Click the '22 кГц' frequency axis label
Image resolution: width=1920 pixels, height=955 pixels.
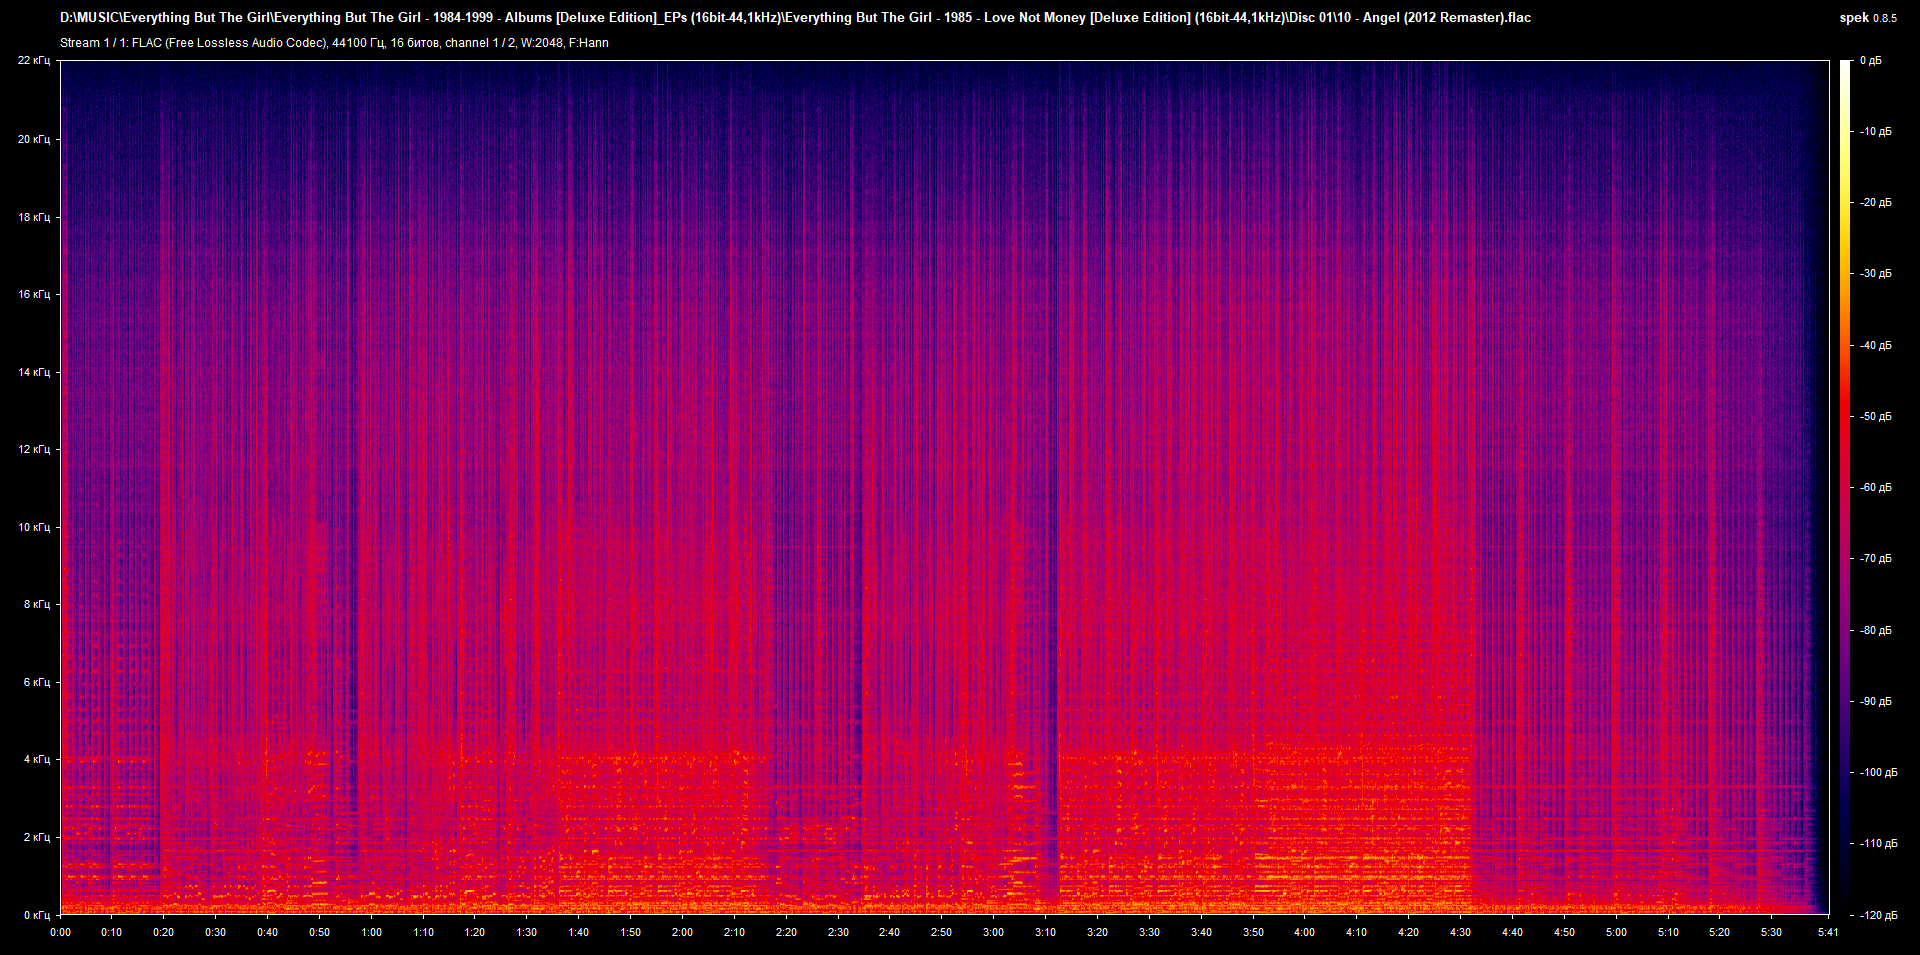(x=34, y=60)
